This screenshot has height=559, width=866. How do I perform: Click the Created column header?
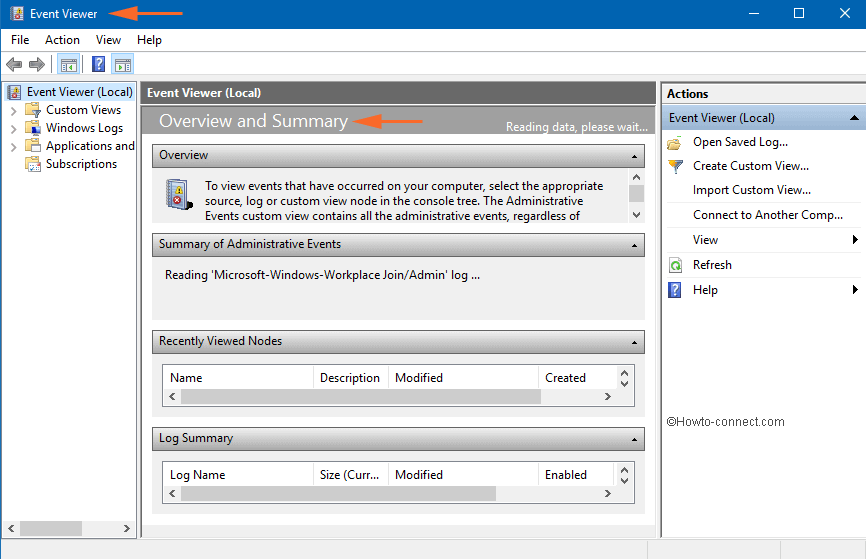pos(577,378)
